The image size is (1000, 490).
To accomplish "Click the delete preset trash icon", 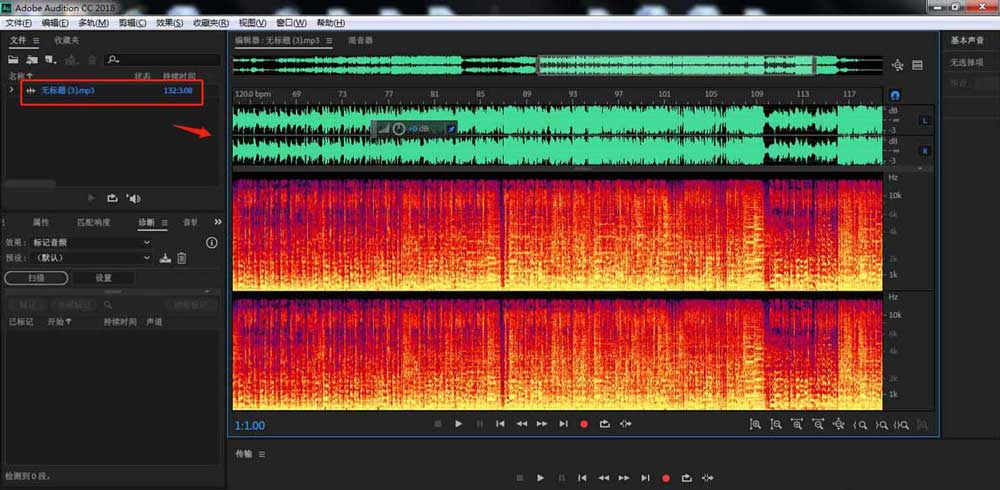I will [182, 258].
